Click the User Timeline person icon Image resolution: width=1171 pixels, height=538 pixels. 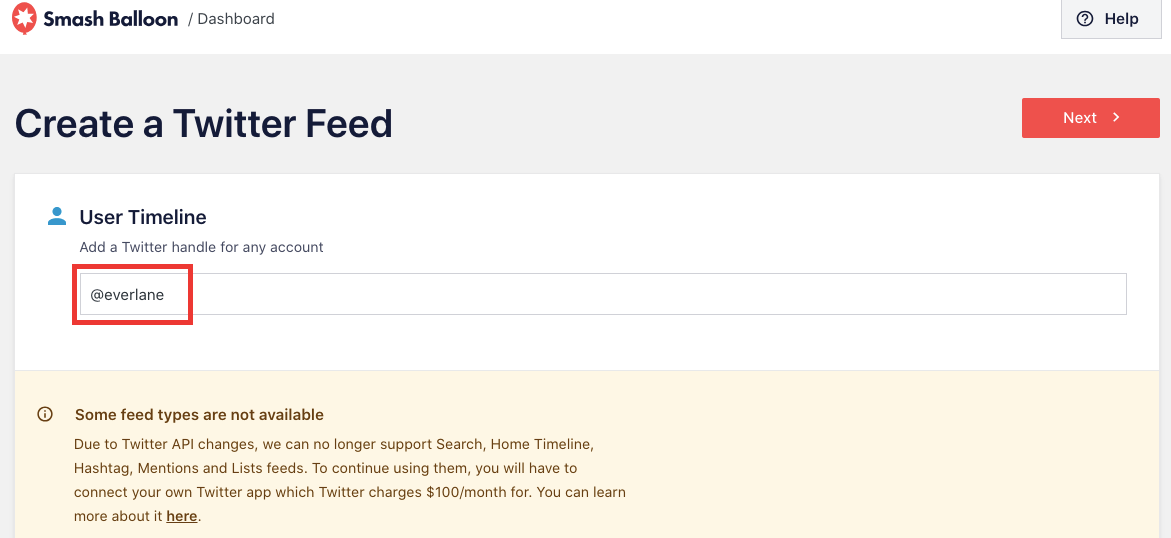57,216
